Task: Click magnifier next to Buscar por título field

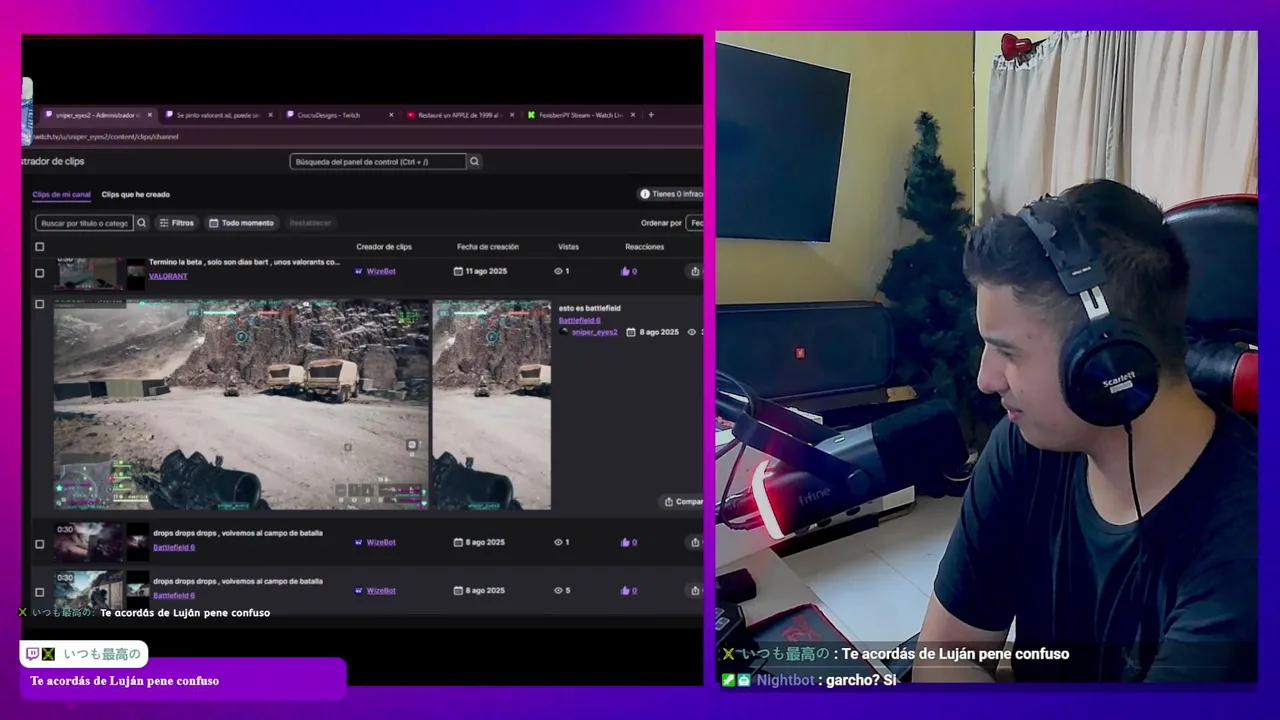Action: pos(142,223)
